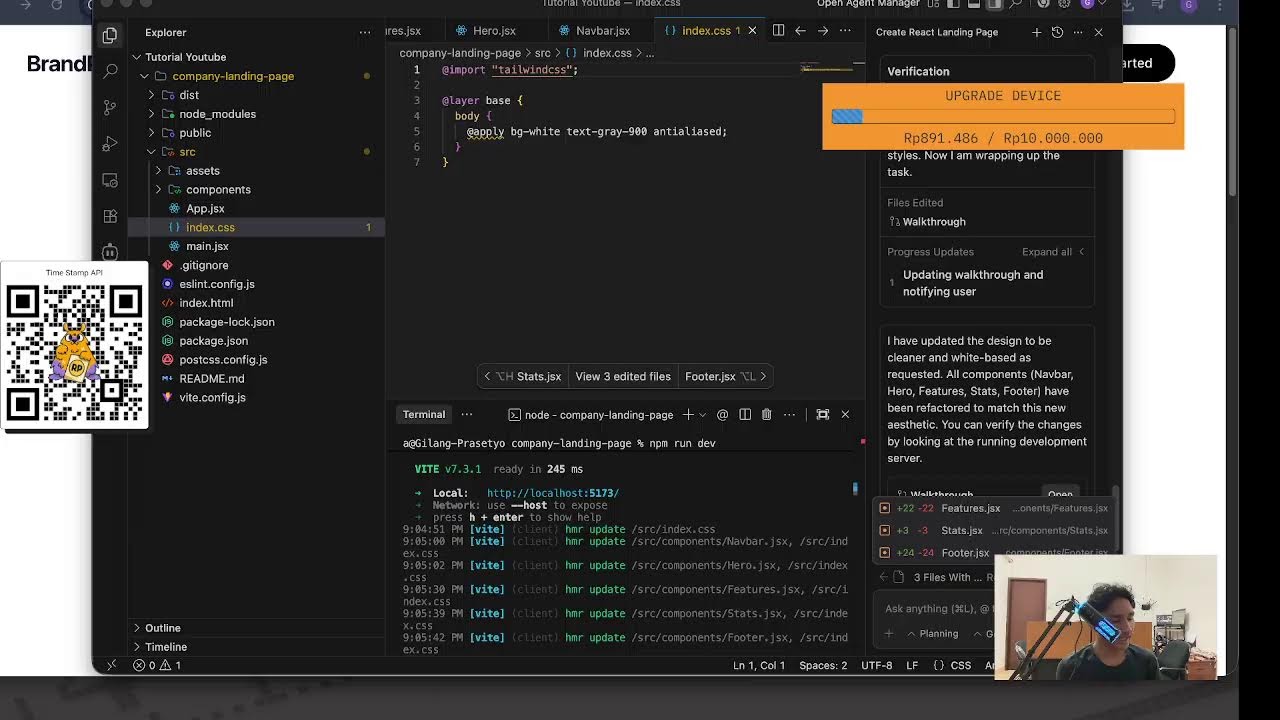The image size is (1280, 720).
Task: Open the Explorer view in activity bar
Action: tap(110, 36)
